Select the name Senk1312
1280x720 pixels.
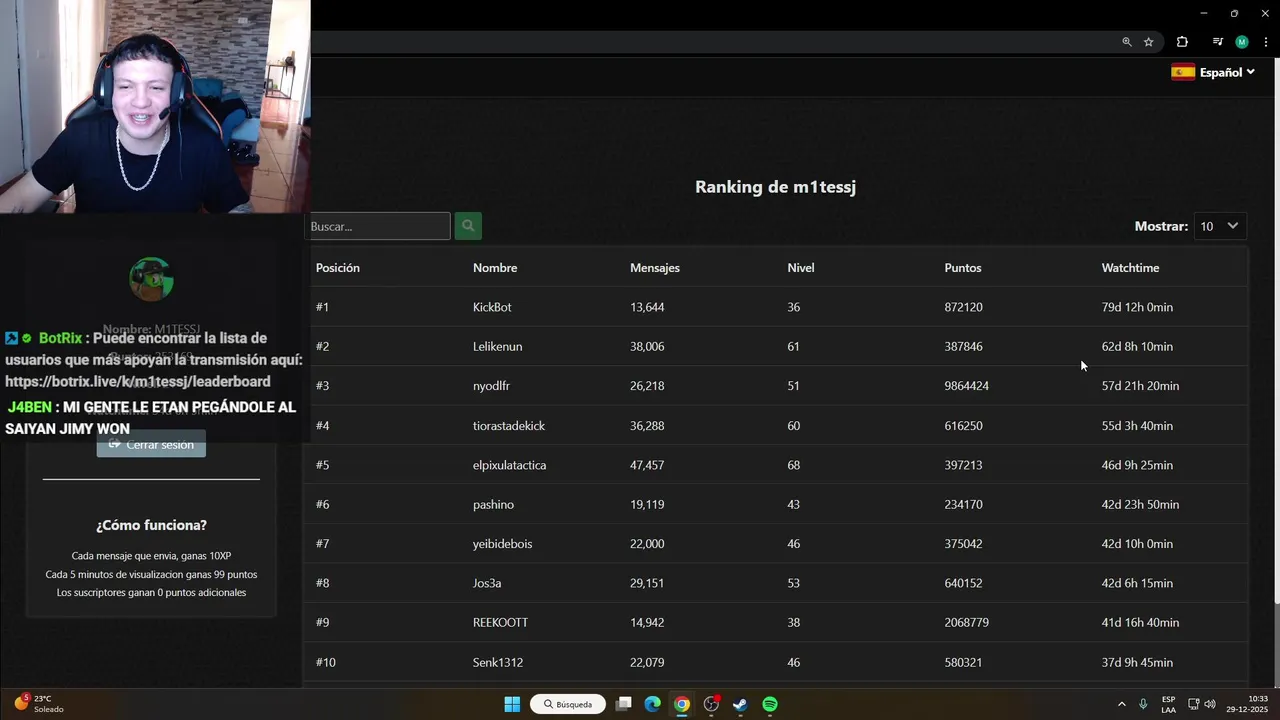tap(498, 662)
